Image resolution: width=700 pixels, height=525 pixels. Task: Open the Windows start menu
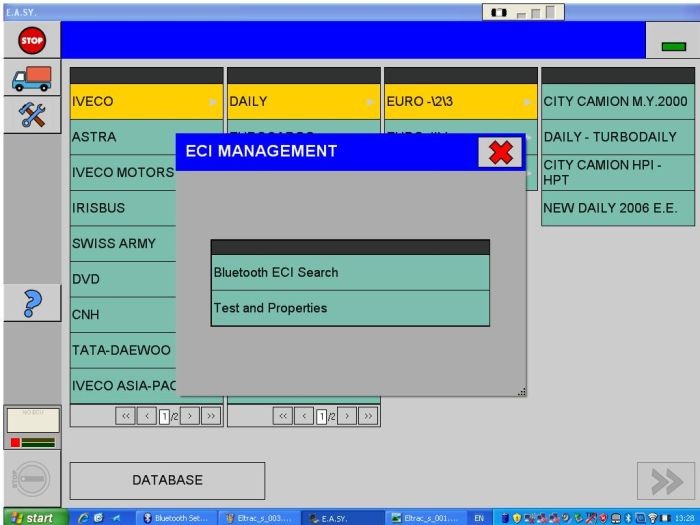pos(36,518)
